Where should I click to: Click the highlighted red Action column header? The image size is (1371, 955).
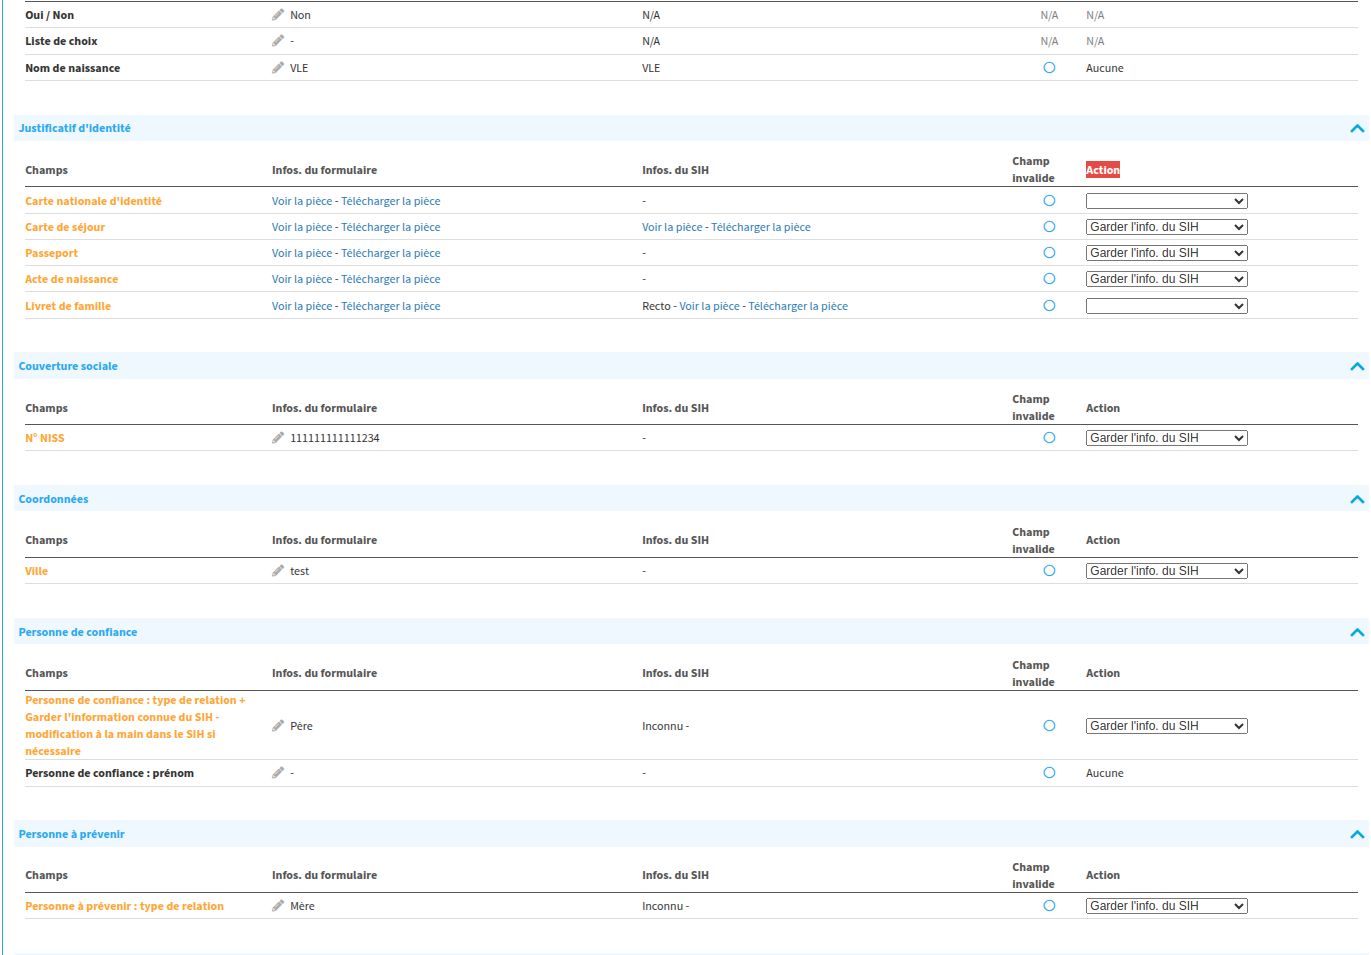pos(1102,170)
